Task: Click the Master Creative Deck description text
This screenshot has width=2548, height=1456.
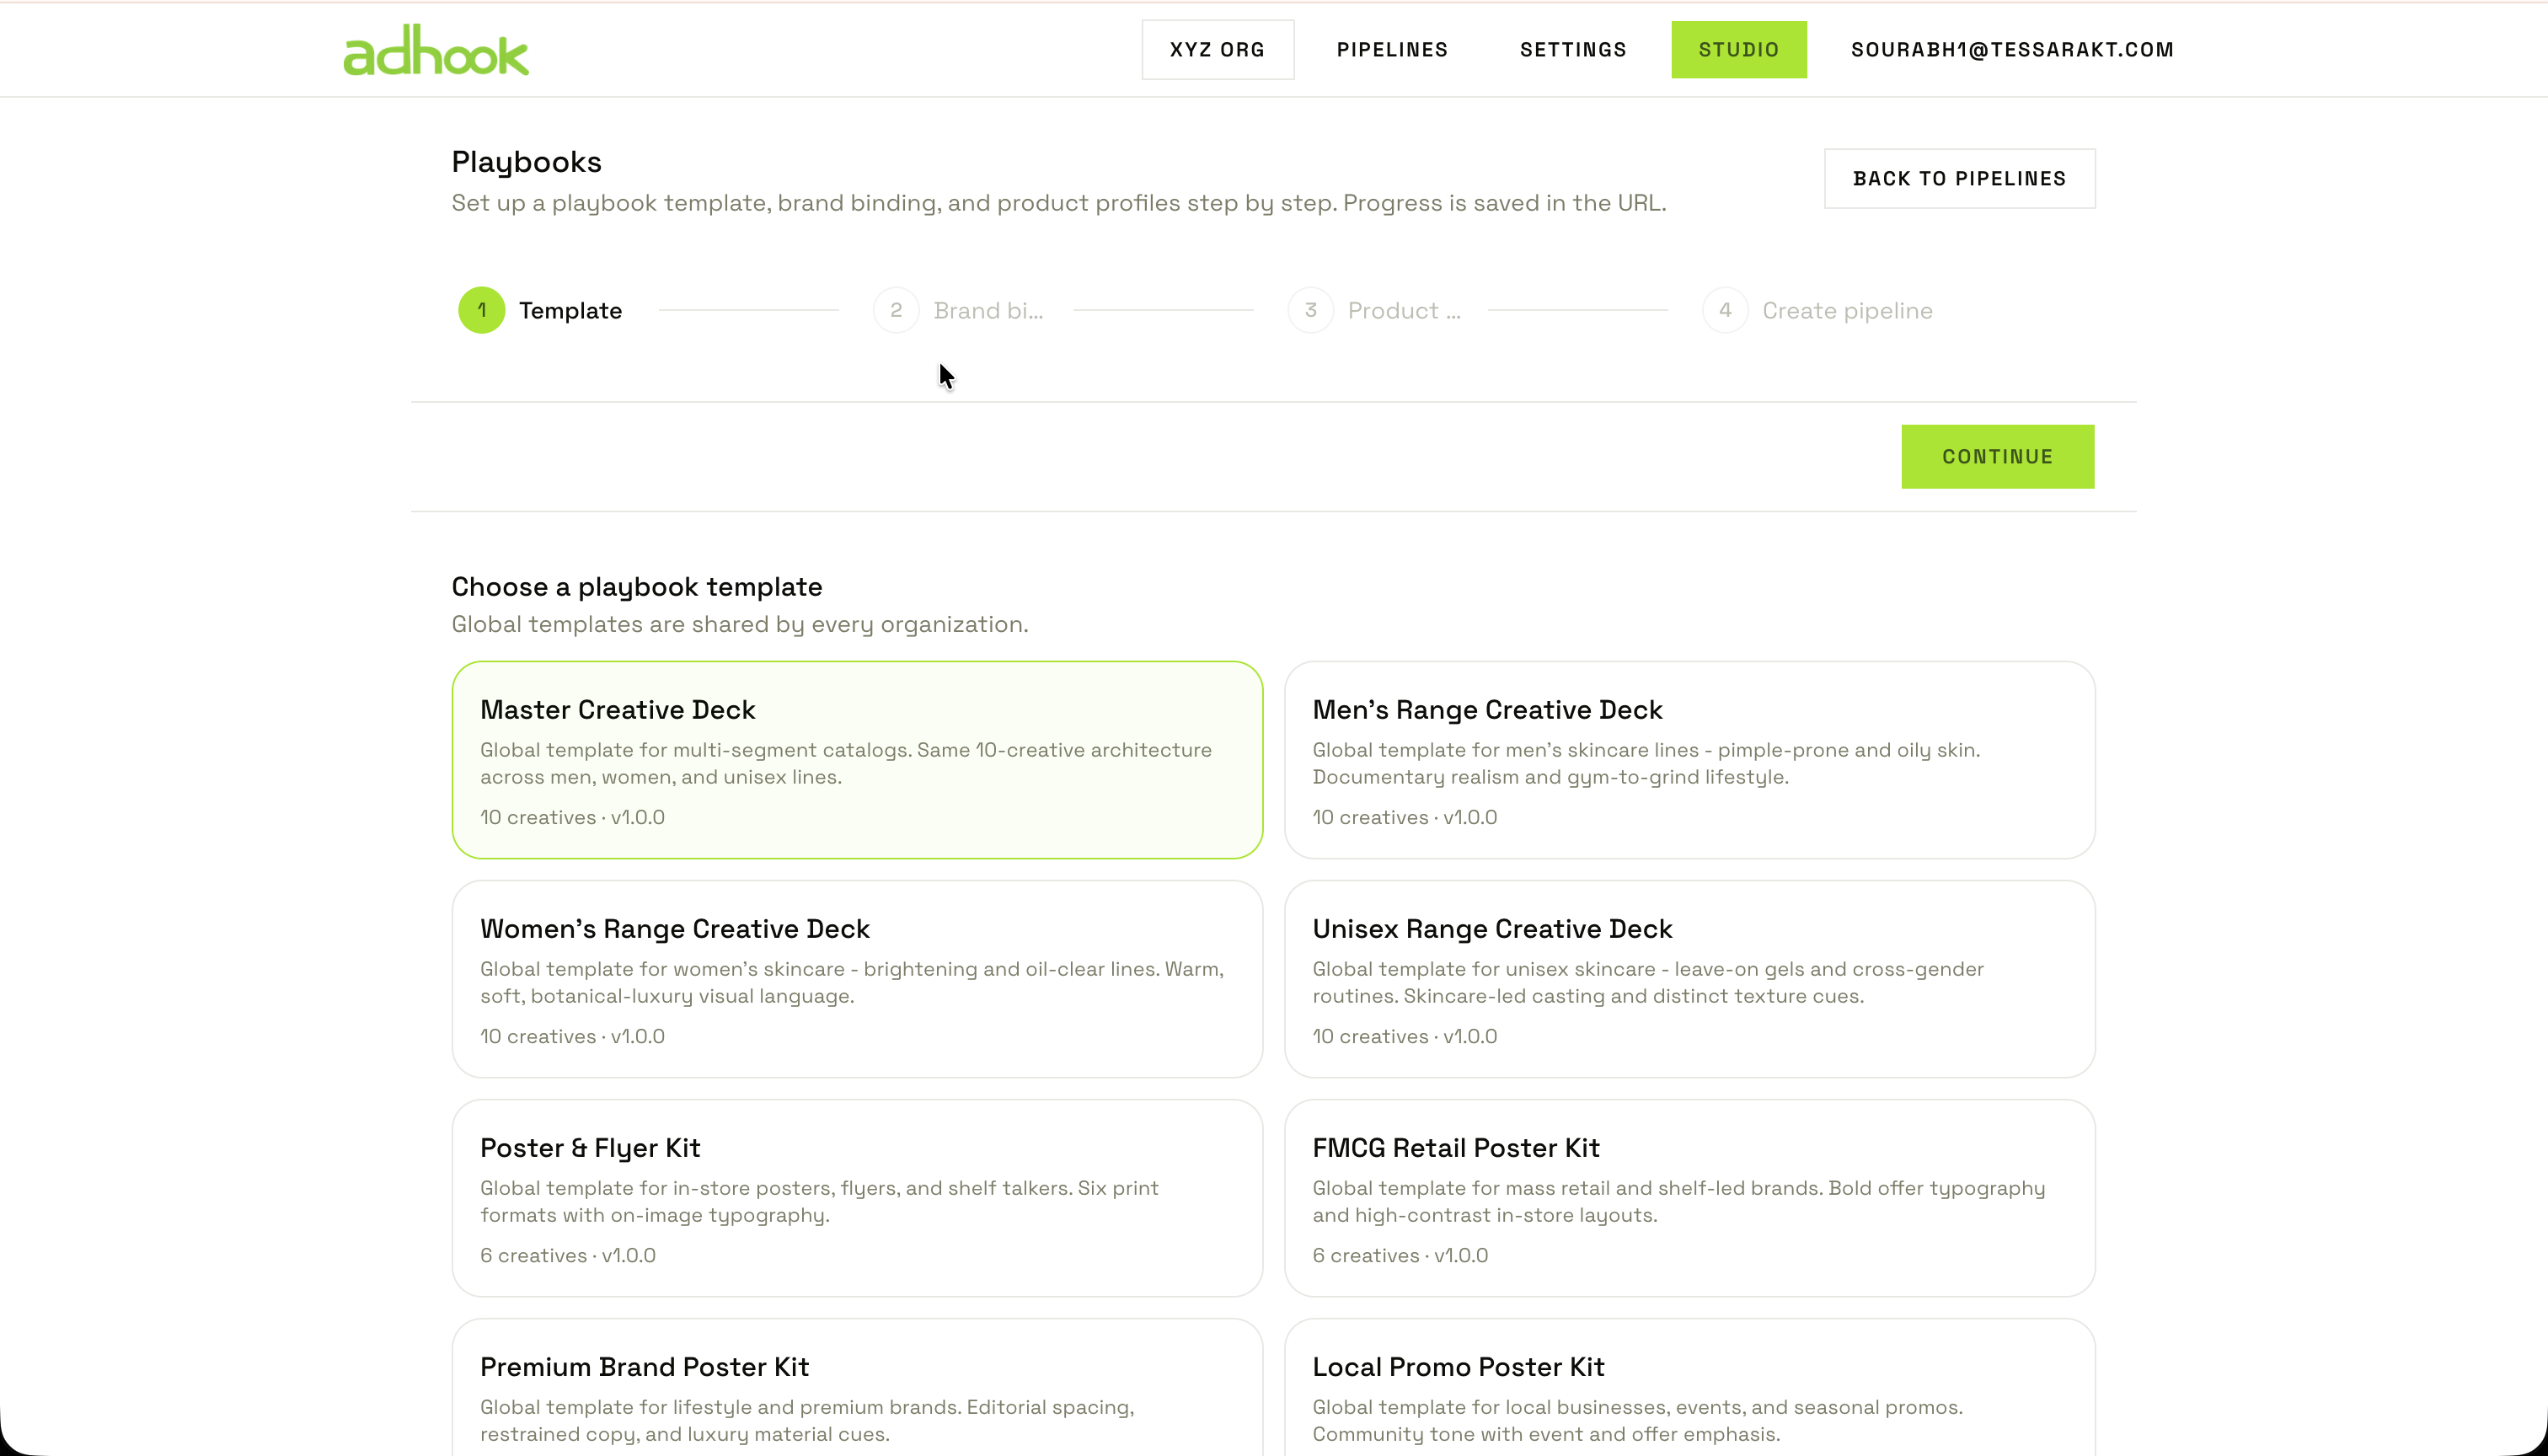Action: [845, 764]
